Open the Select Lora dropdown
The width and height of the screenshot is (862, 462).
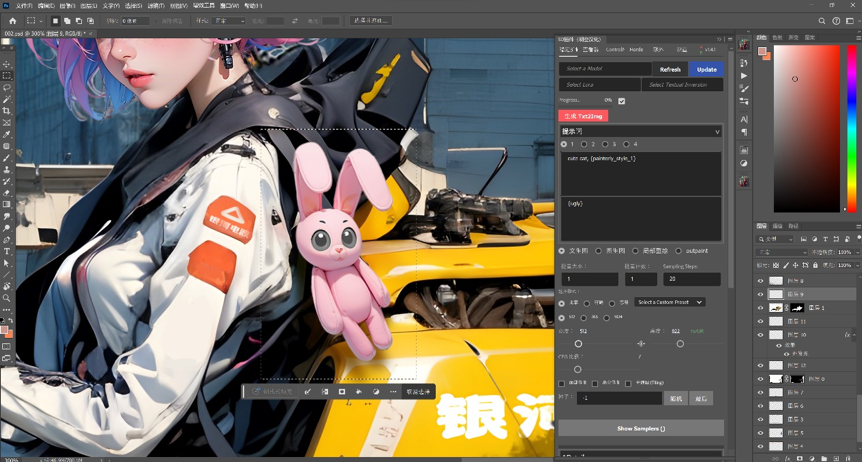600,85
